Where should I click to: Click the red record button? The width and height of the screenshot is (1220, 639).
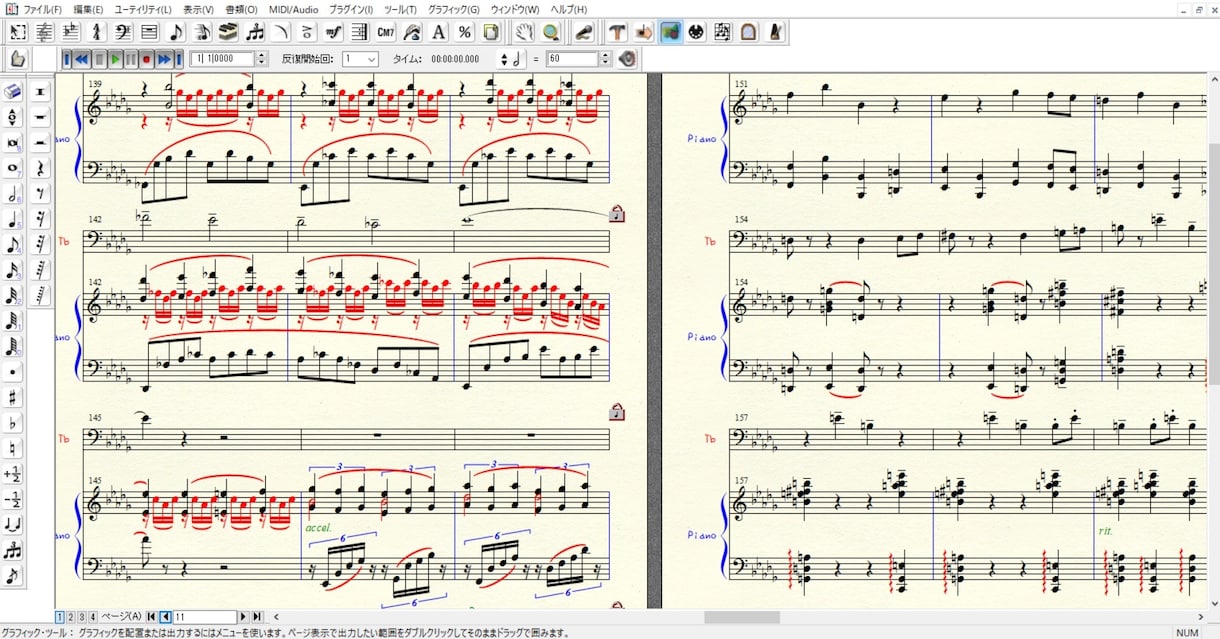point(146,59)
